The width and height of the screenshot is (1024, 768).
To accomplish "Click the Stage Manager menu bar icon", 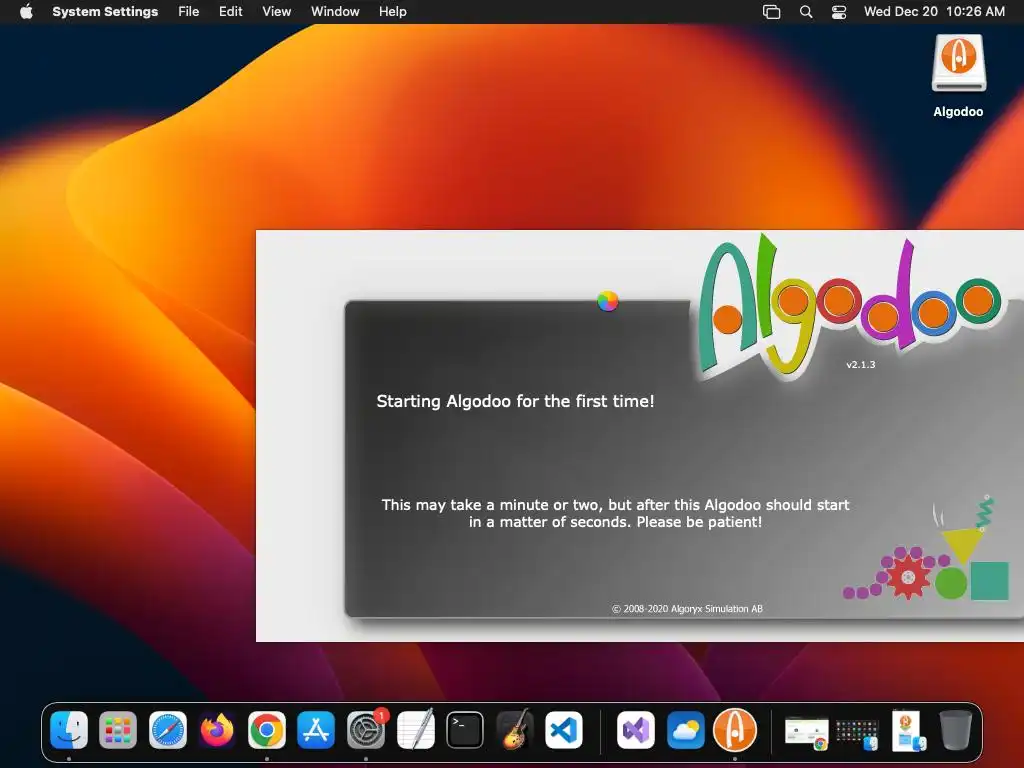I will (x=771, y=12).
